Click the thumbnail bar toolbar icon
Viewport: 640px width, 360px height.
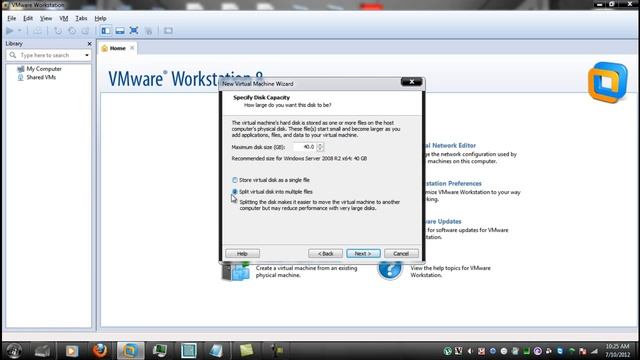[120, 31]
